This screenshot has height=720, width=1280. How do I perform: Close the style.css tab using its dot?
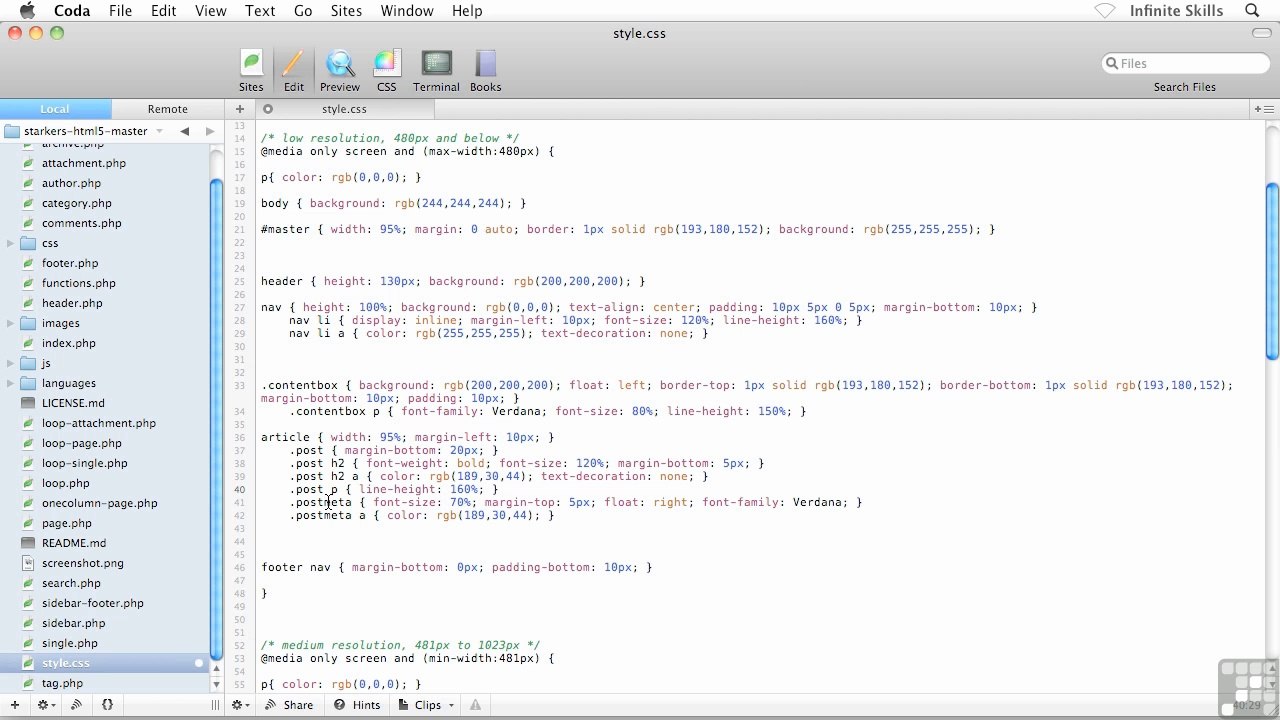pos(268,109)
